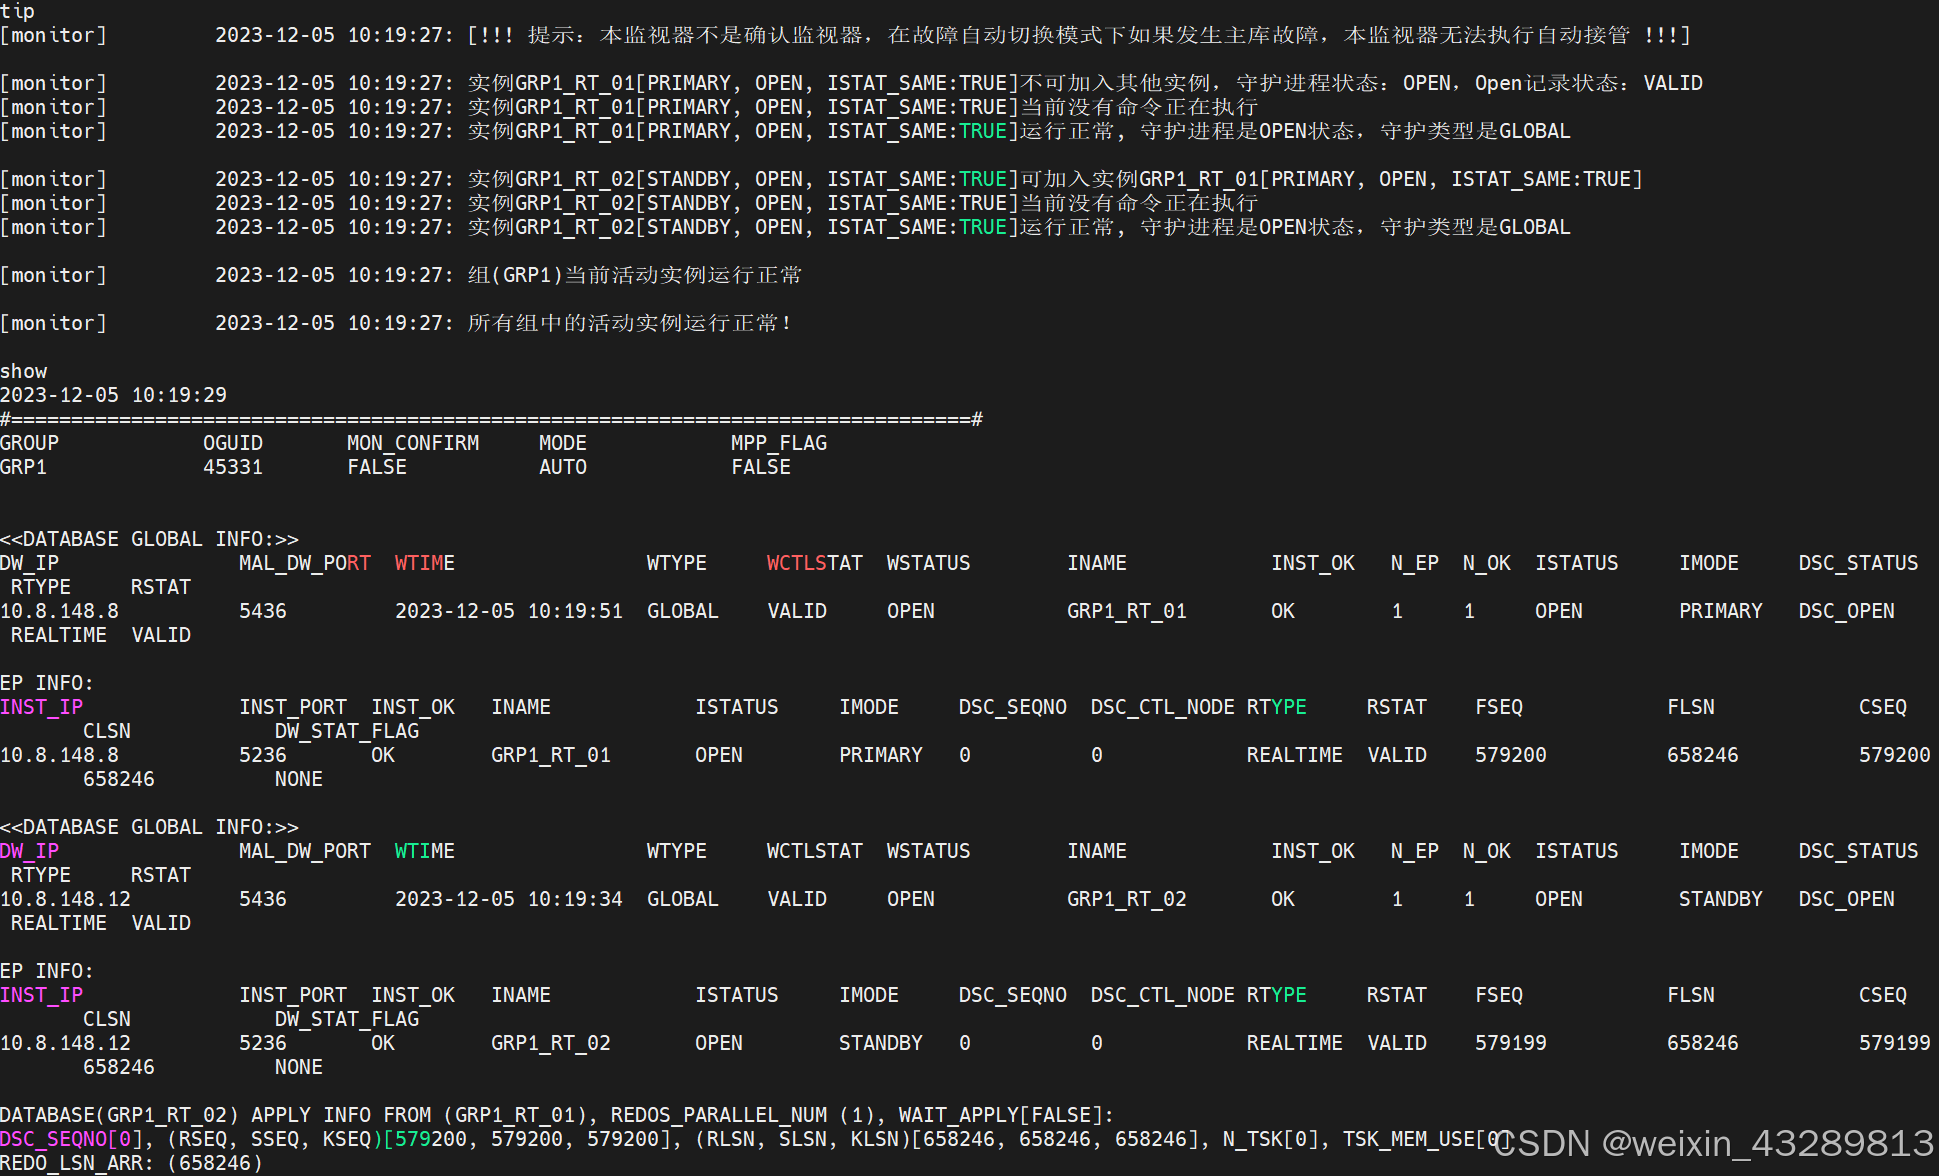The image size is (1939, 1176).
Task: Click the 'tip' command text
Action: click(18, 11)
